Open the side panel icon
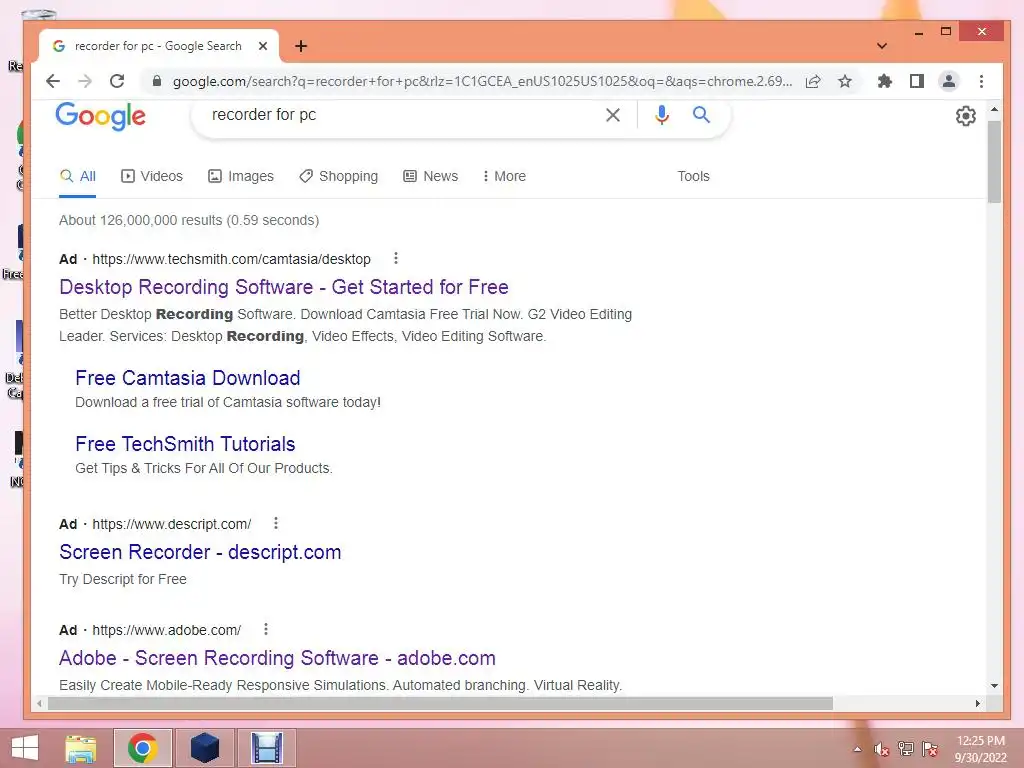1024x768 pixels. pos(917,81)
